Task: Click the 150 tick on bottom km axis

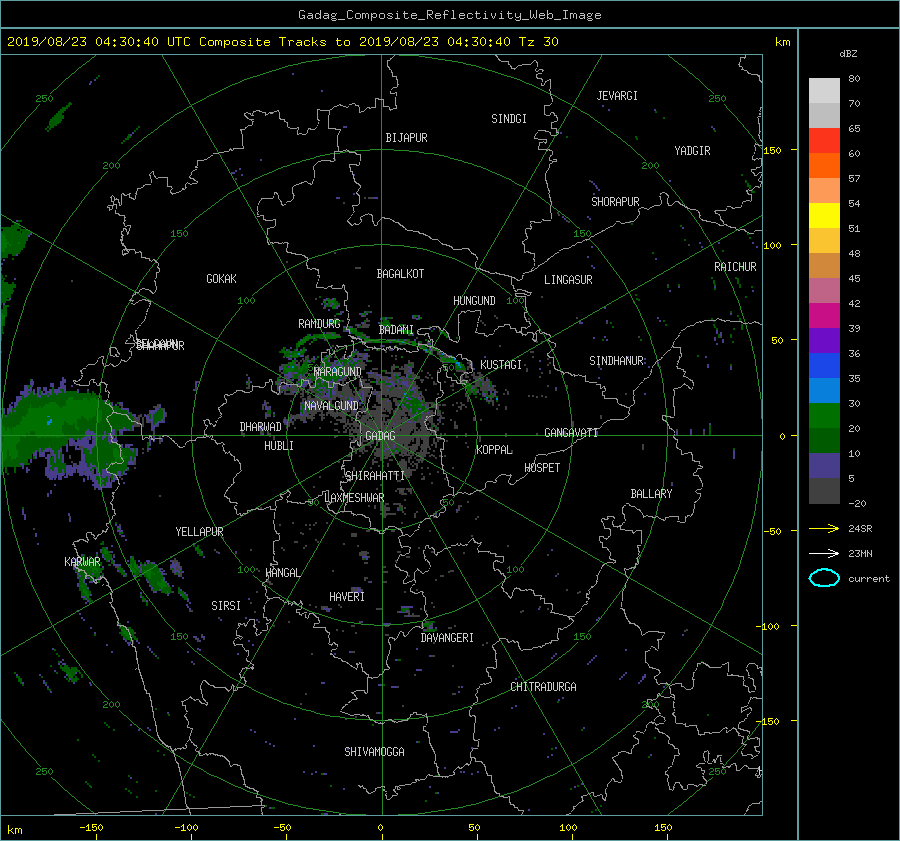Action: pos(663,828)
